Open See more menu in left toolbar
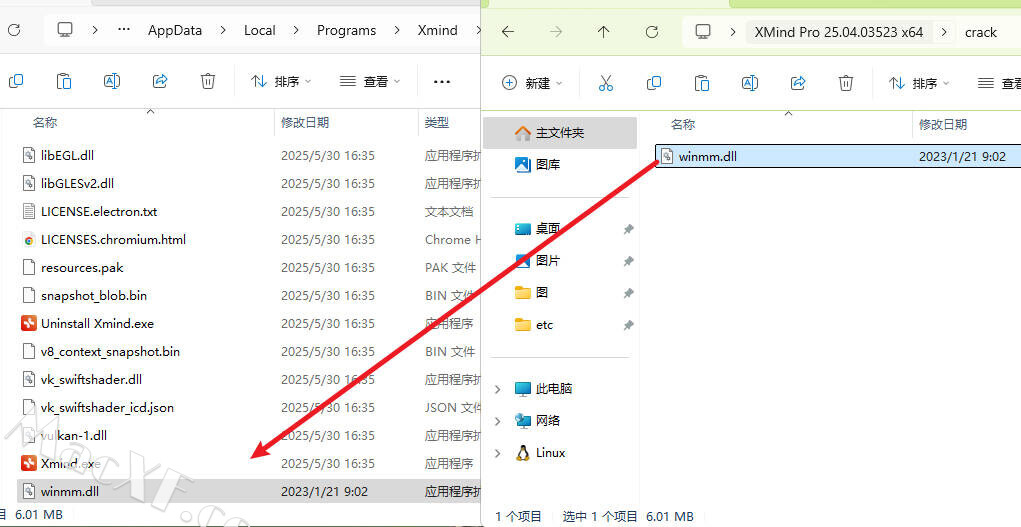The height and width of the screenshot is (527, 1021). [441, 81]
